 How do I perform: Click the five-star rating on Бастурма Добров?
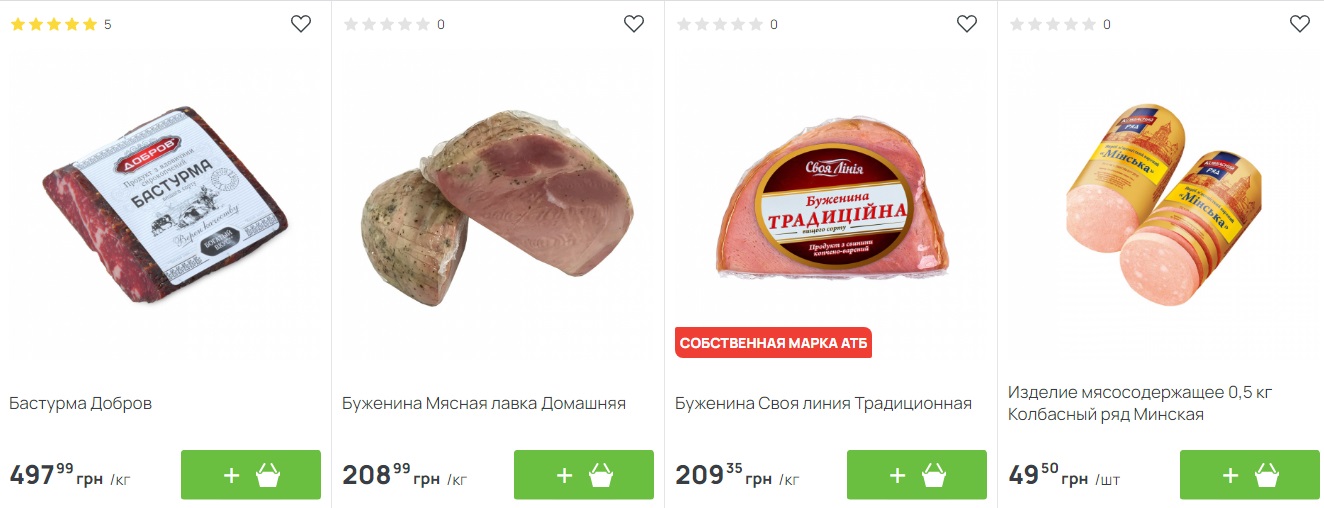pyautogui.click(x=54, y=25)
